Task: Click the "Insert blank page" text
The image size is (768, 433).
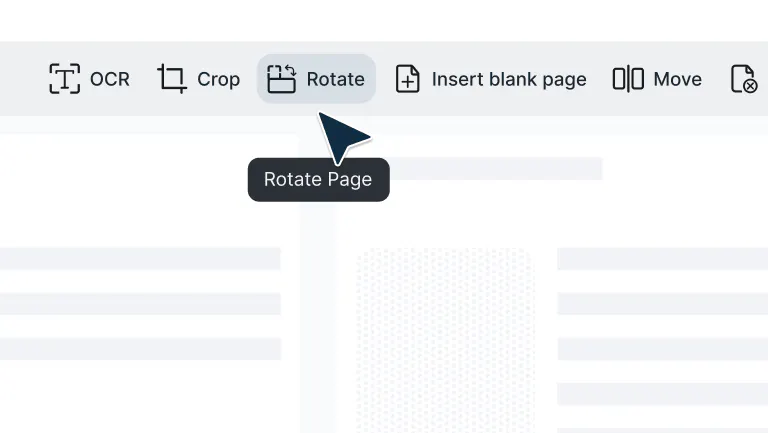Action: pyautogui.click(x=509, y=79)
